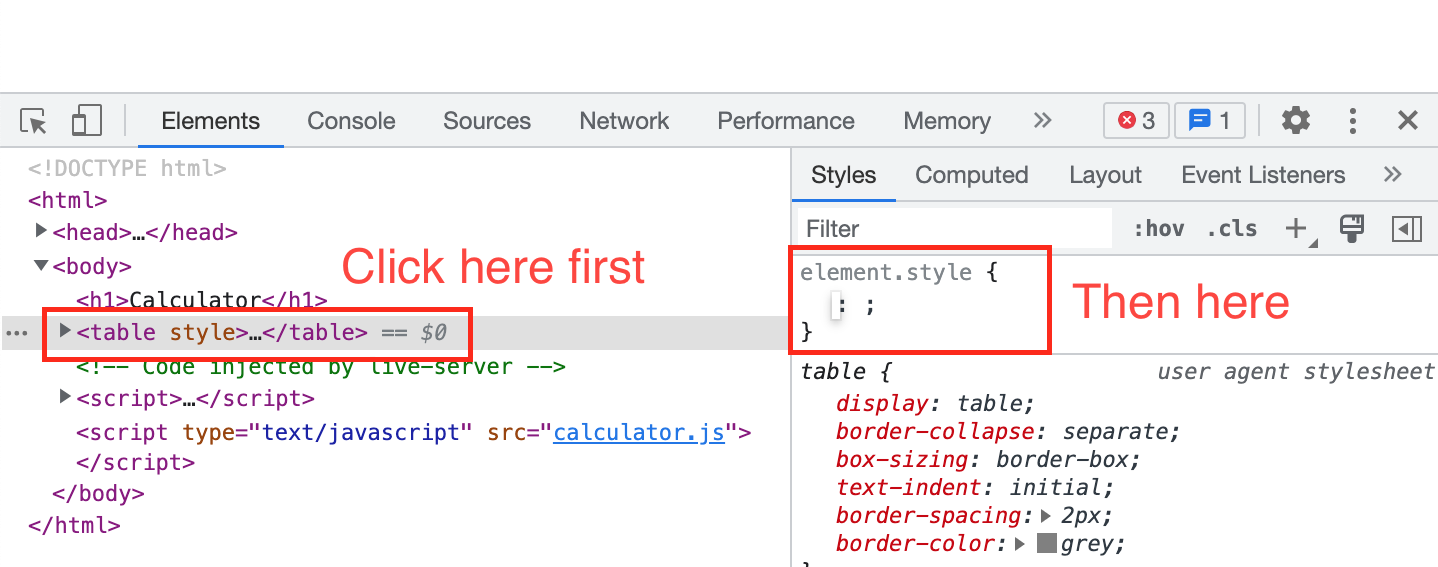Toggle the :hov element state panel

pyautogui.click(x=1159, y=229)
